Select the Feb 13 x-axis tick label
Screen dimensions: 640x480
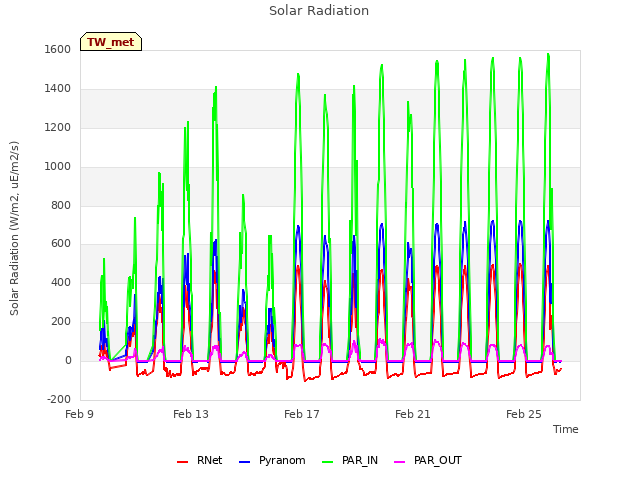coord(191,414)
